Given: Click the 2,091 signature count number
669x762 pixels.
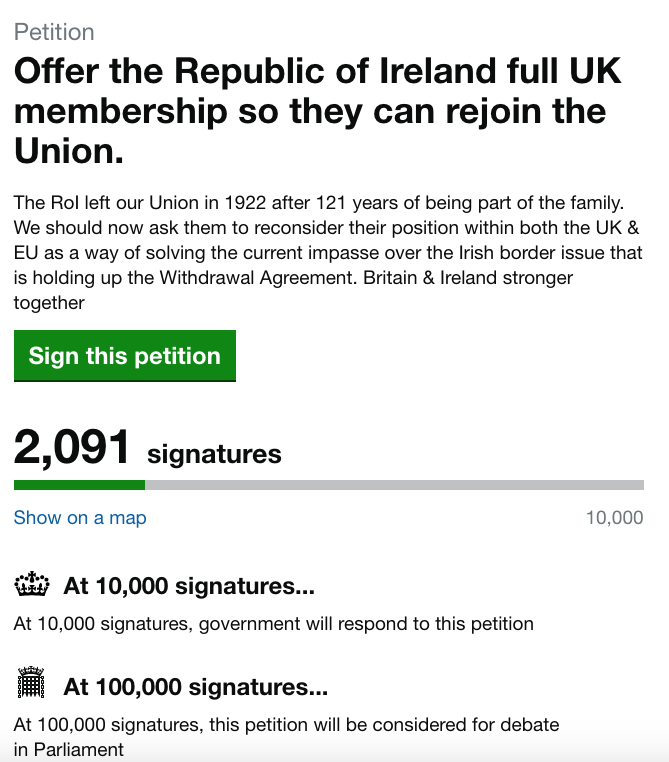Looking at the screenshot, I should [71, 448].
